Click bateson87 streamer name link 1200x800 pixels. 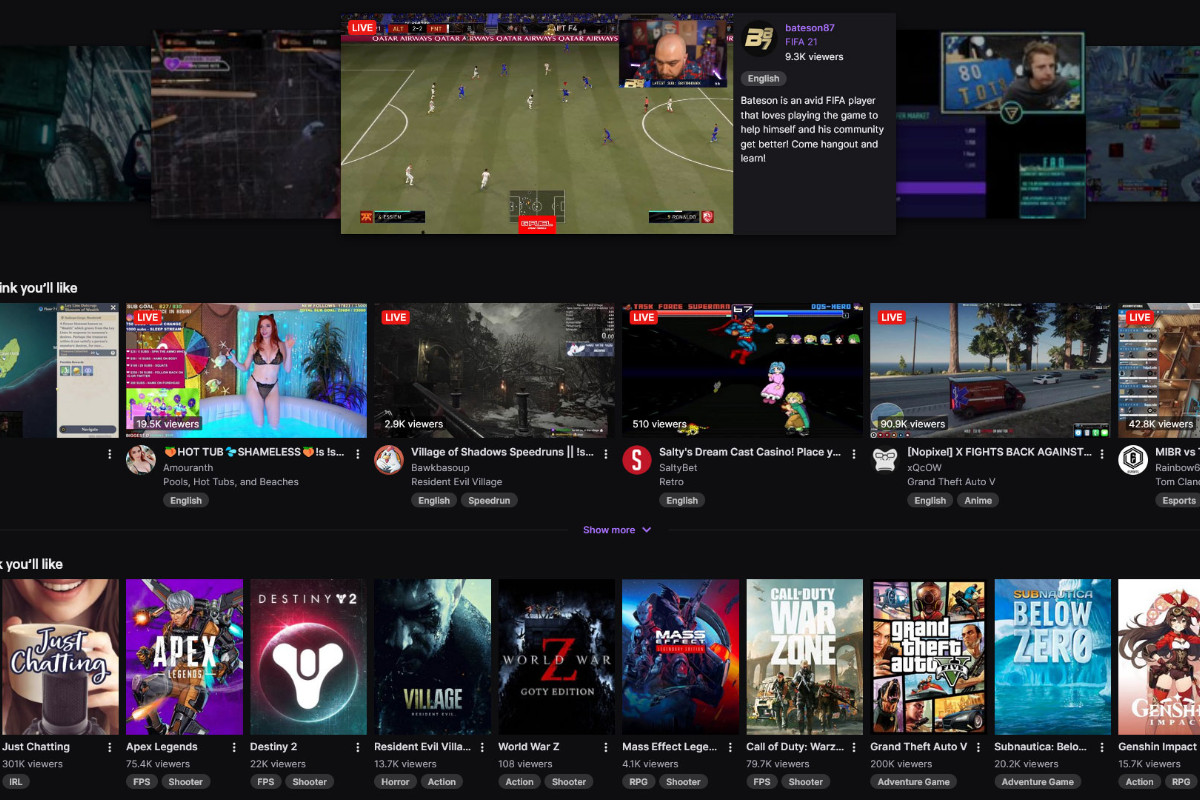pos(810,28)
